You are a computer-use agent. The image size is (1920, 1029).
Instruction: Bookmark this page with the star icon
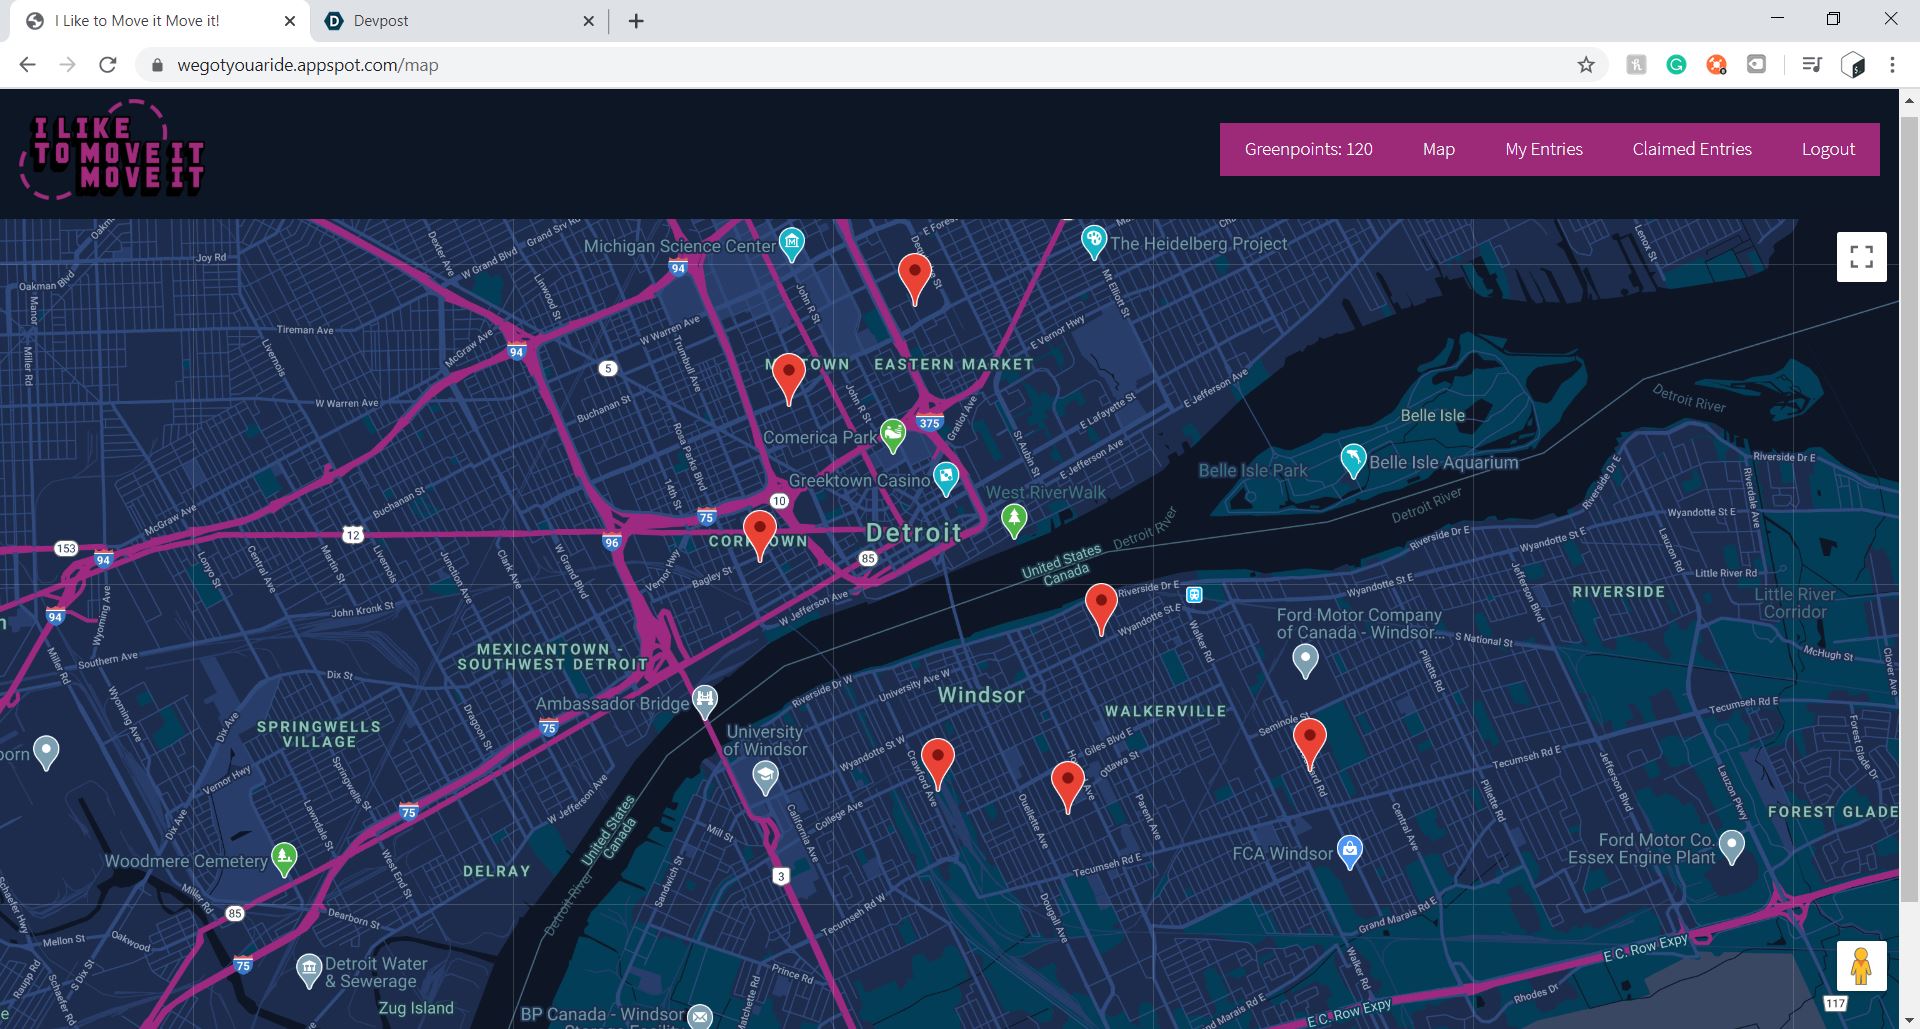pos(1586,65)
